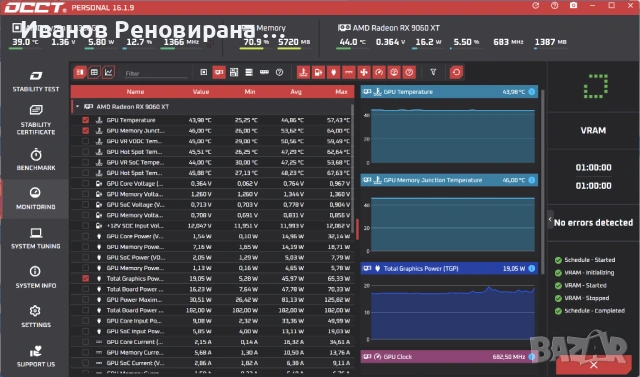Open the Stability Certificate section
The width and height of the screenshot is (640, 377).
[36, 120]
